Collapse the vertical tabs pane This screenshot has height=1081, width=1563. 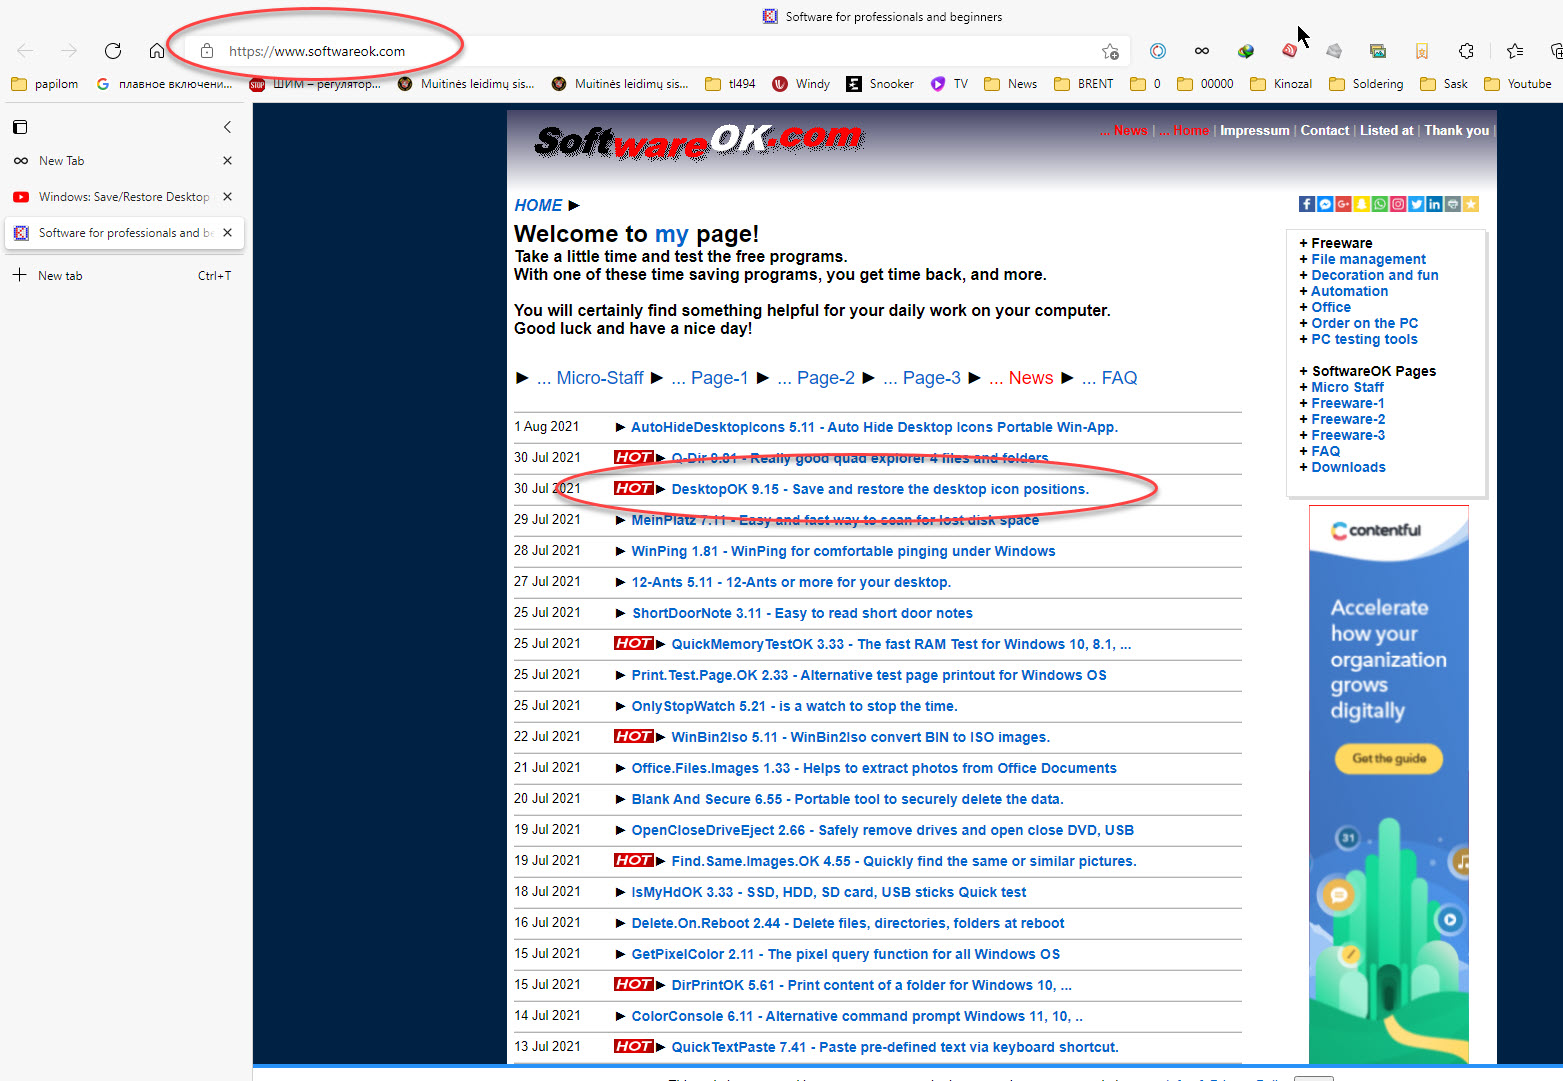[227, 127]
